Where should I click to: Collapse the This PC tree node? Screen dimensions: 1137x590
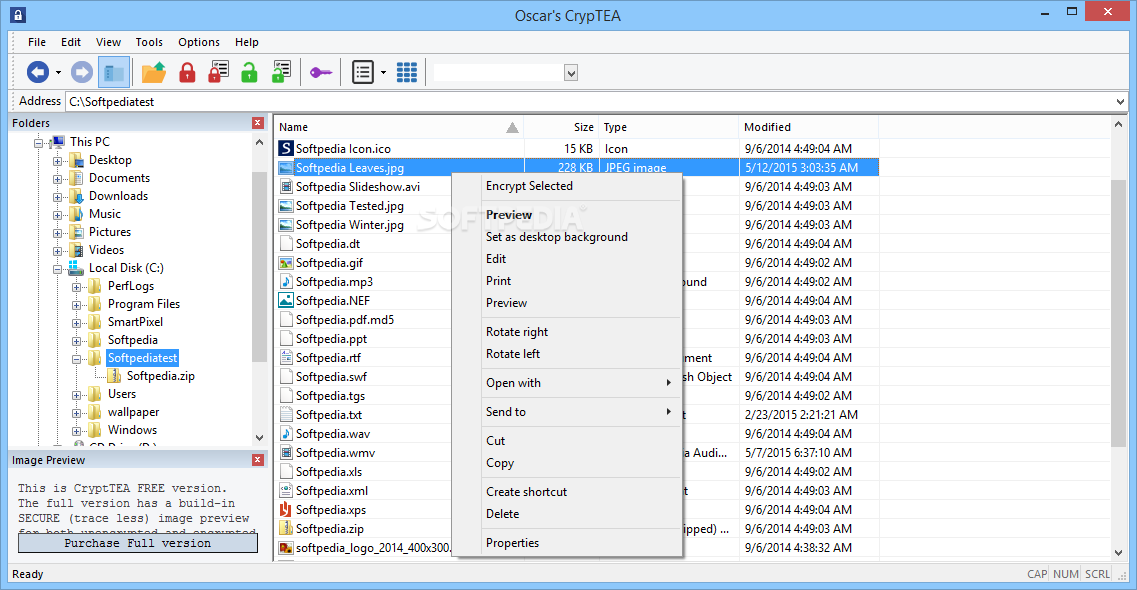(x=38, y=143)
